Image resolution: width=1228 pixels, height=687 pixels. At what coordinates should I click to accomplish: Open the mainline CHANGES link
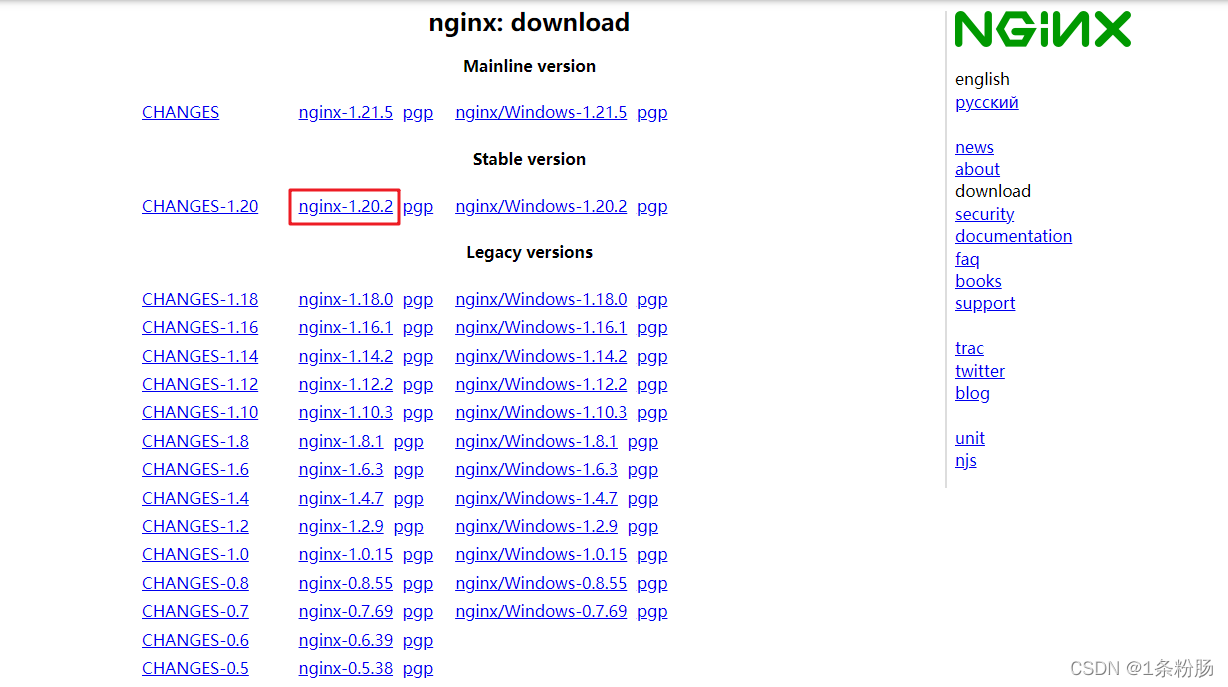[180, 113]
